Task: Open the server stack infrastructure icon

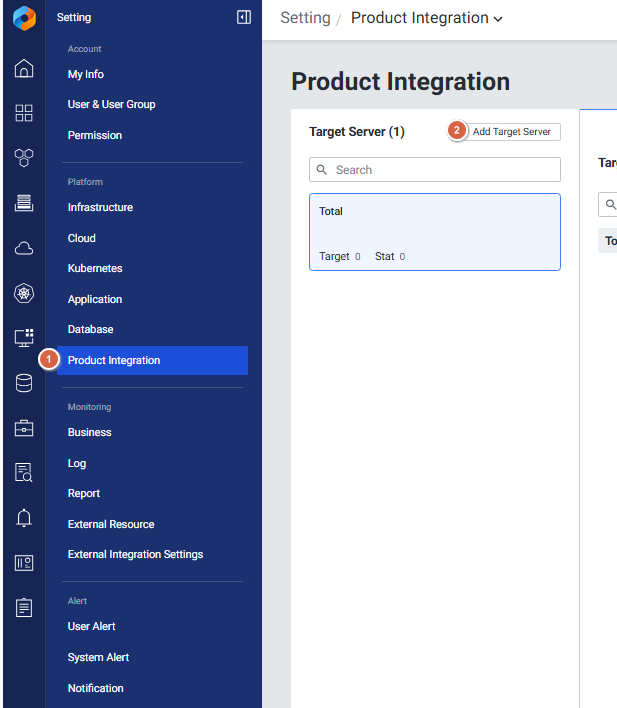Action: (24, 203)
